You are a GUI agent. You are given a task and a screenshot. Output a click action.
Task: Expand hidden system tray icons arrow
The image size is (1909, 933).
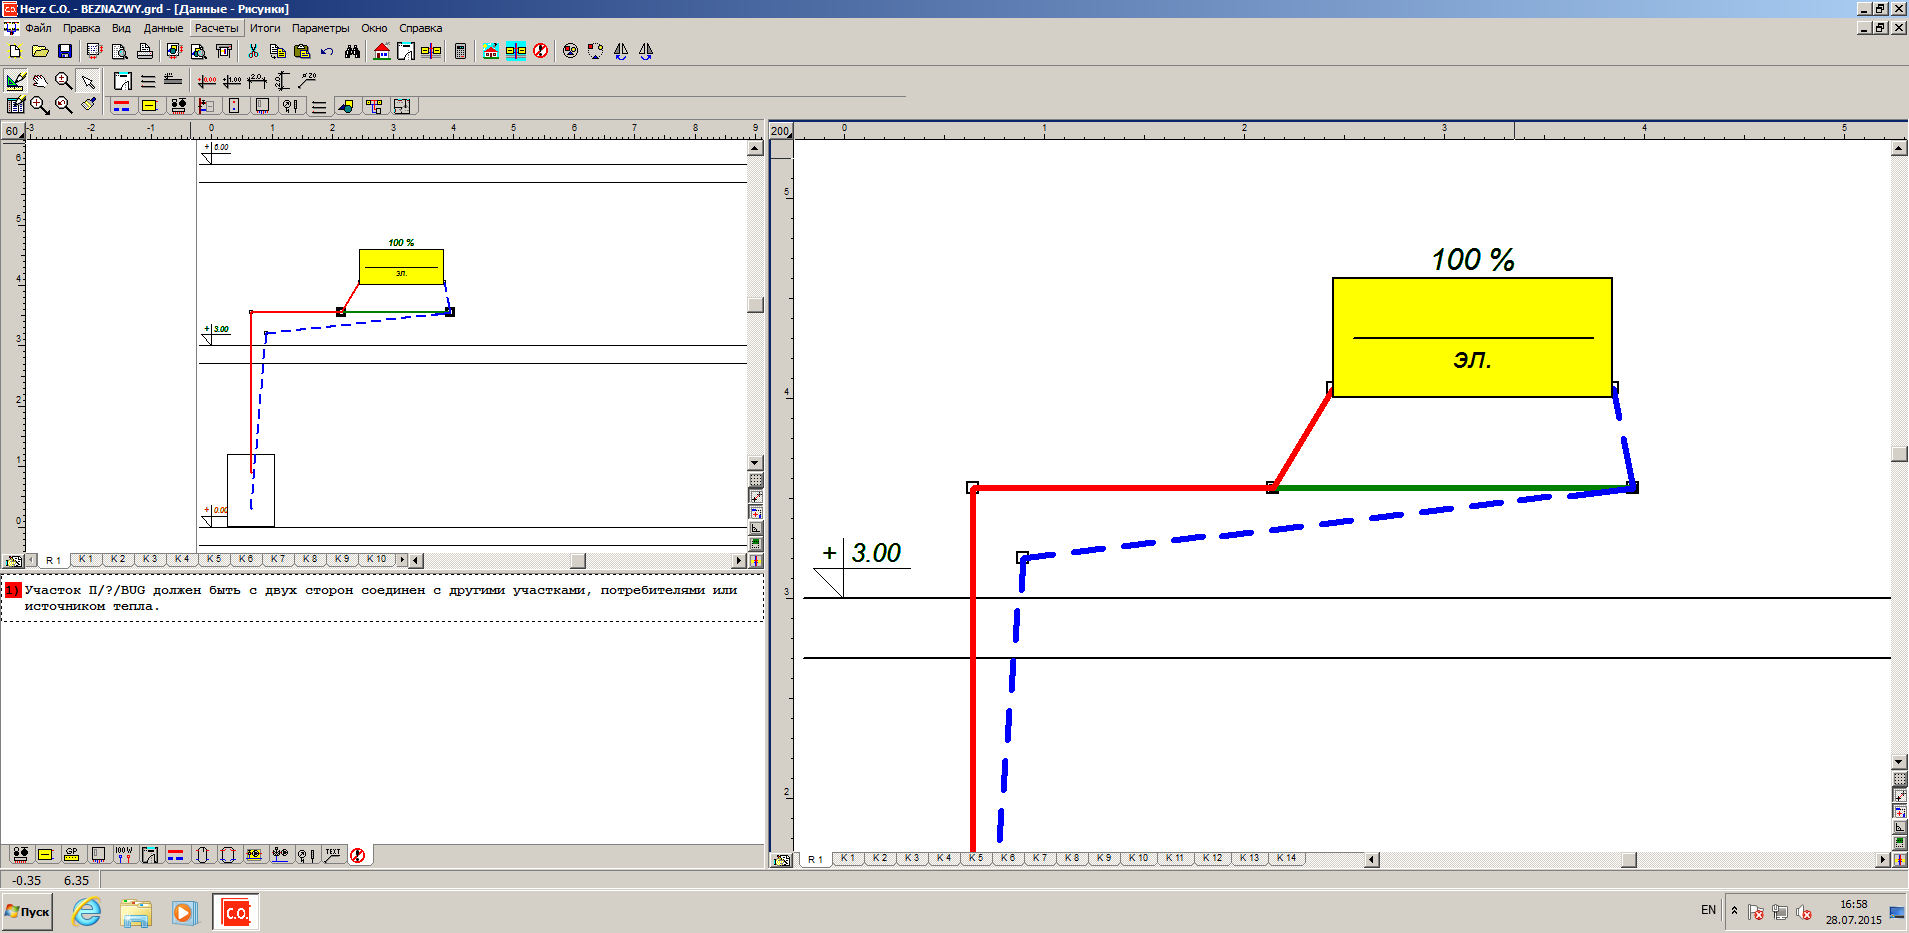[x=1734, y=911]
